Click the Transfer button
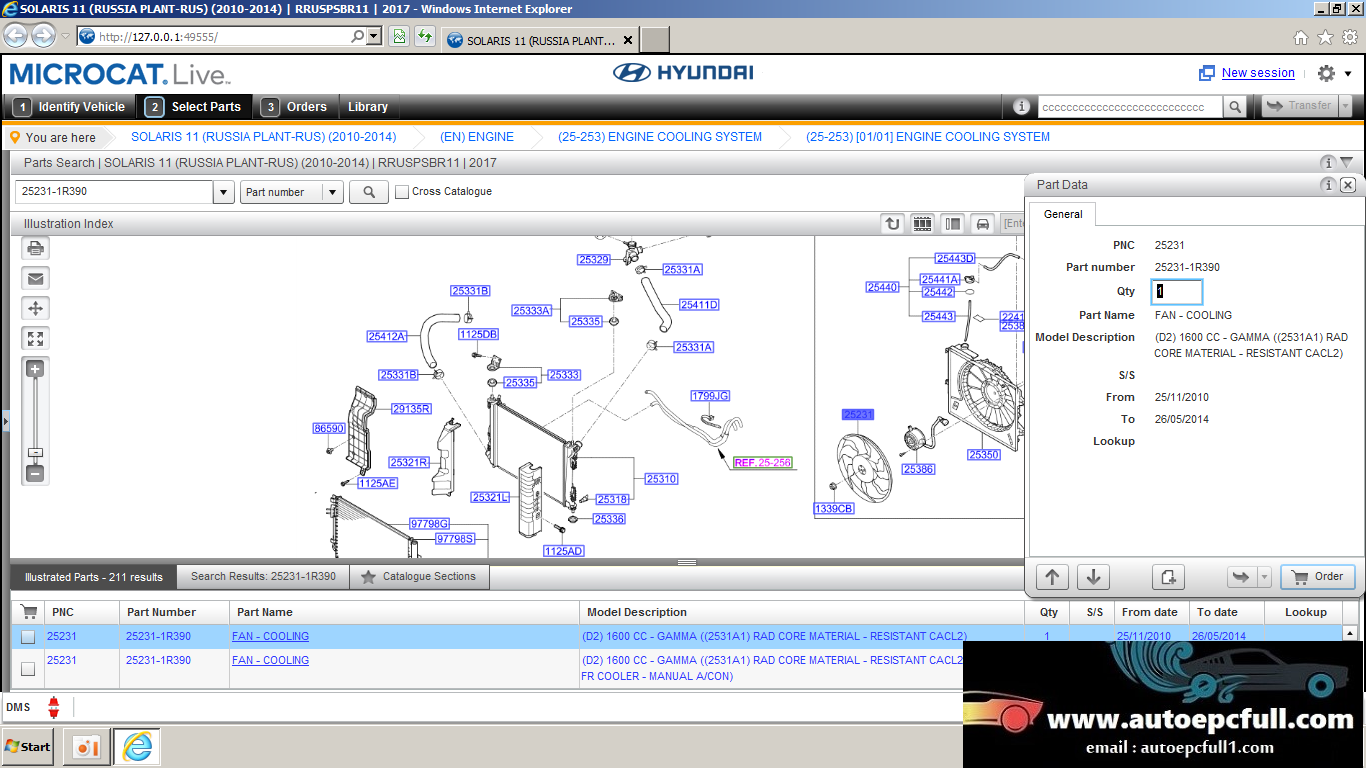 (1298, 106)
